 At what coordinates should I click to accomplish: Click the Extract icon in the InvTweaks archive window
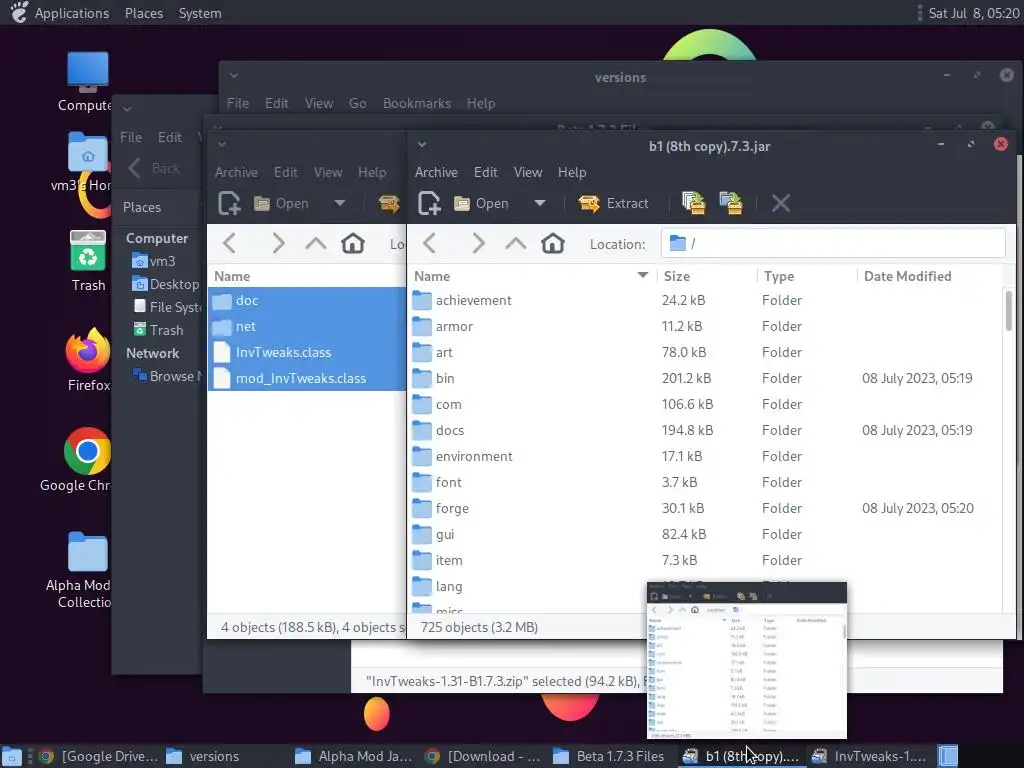coord(389,203)
